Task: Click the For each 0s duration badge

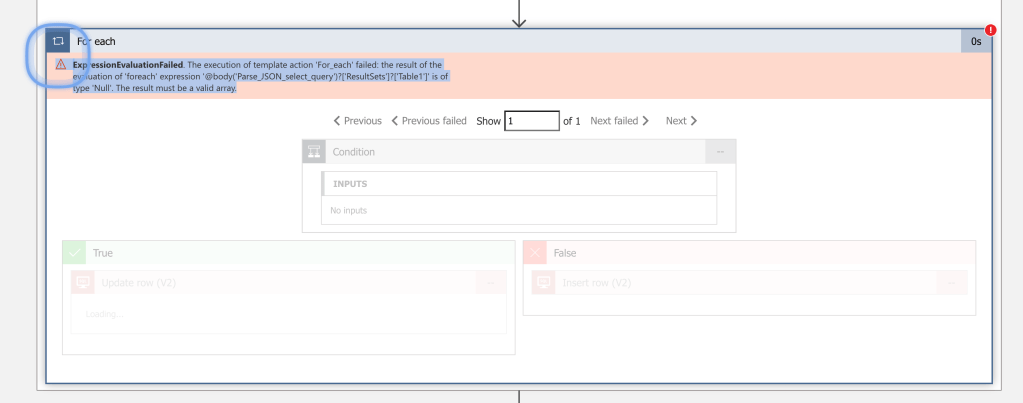Action: [976, 41]
